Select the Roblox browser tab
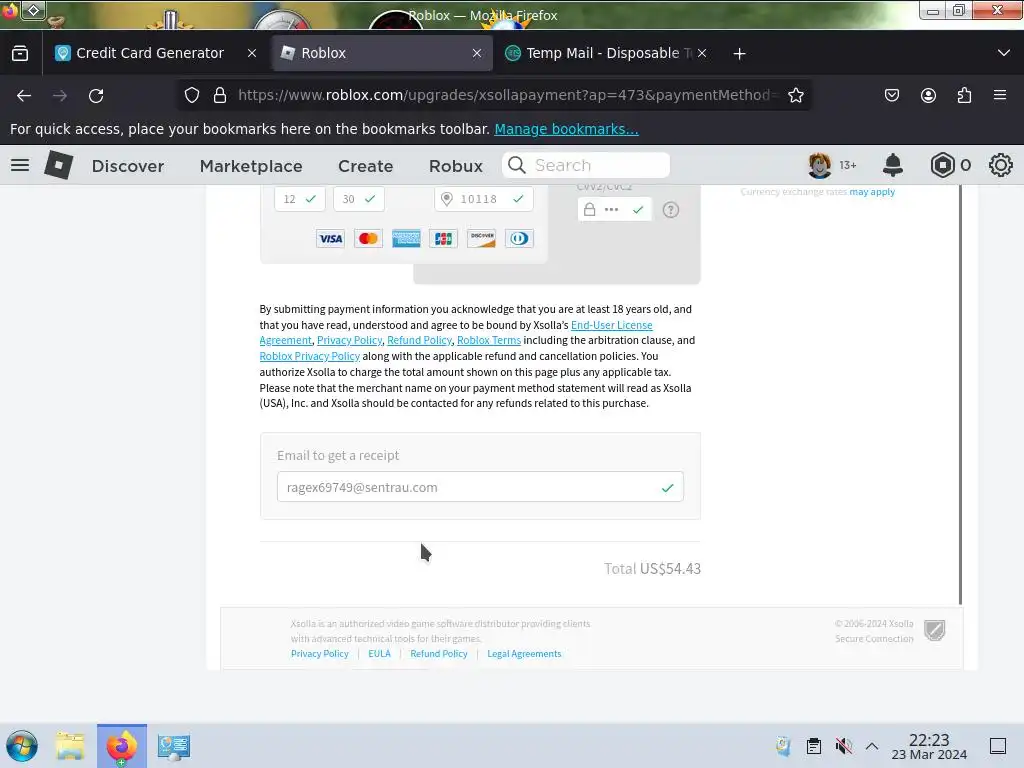The height and width of the screenshot is (768, 1024). (382, 53)
